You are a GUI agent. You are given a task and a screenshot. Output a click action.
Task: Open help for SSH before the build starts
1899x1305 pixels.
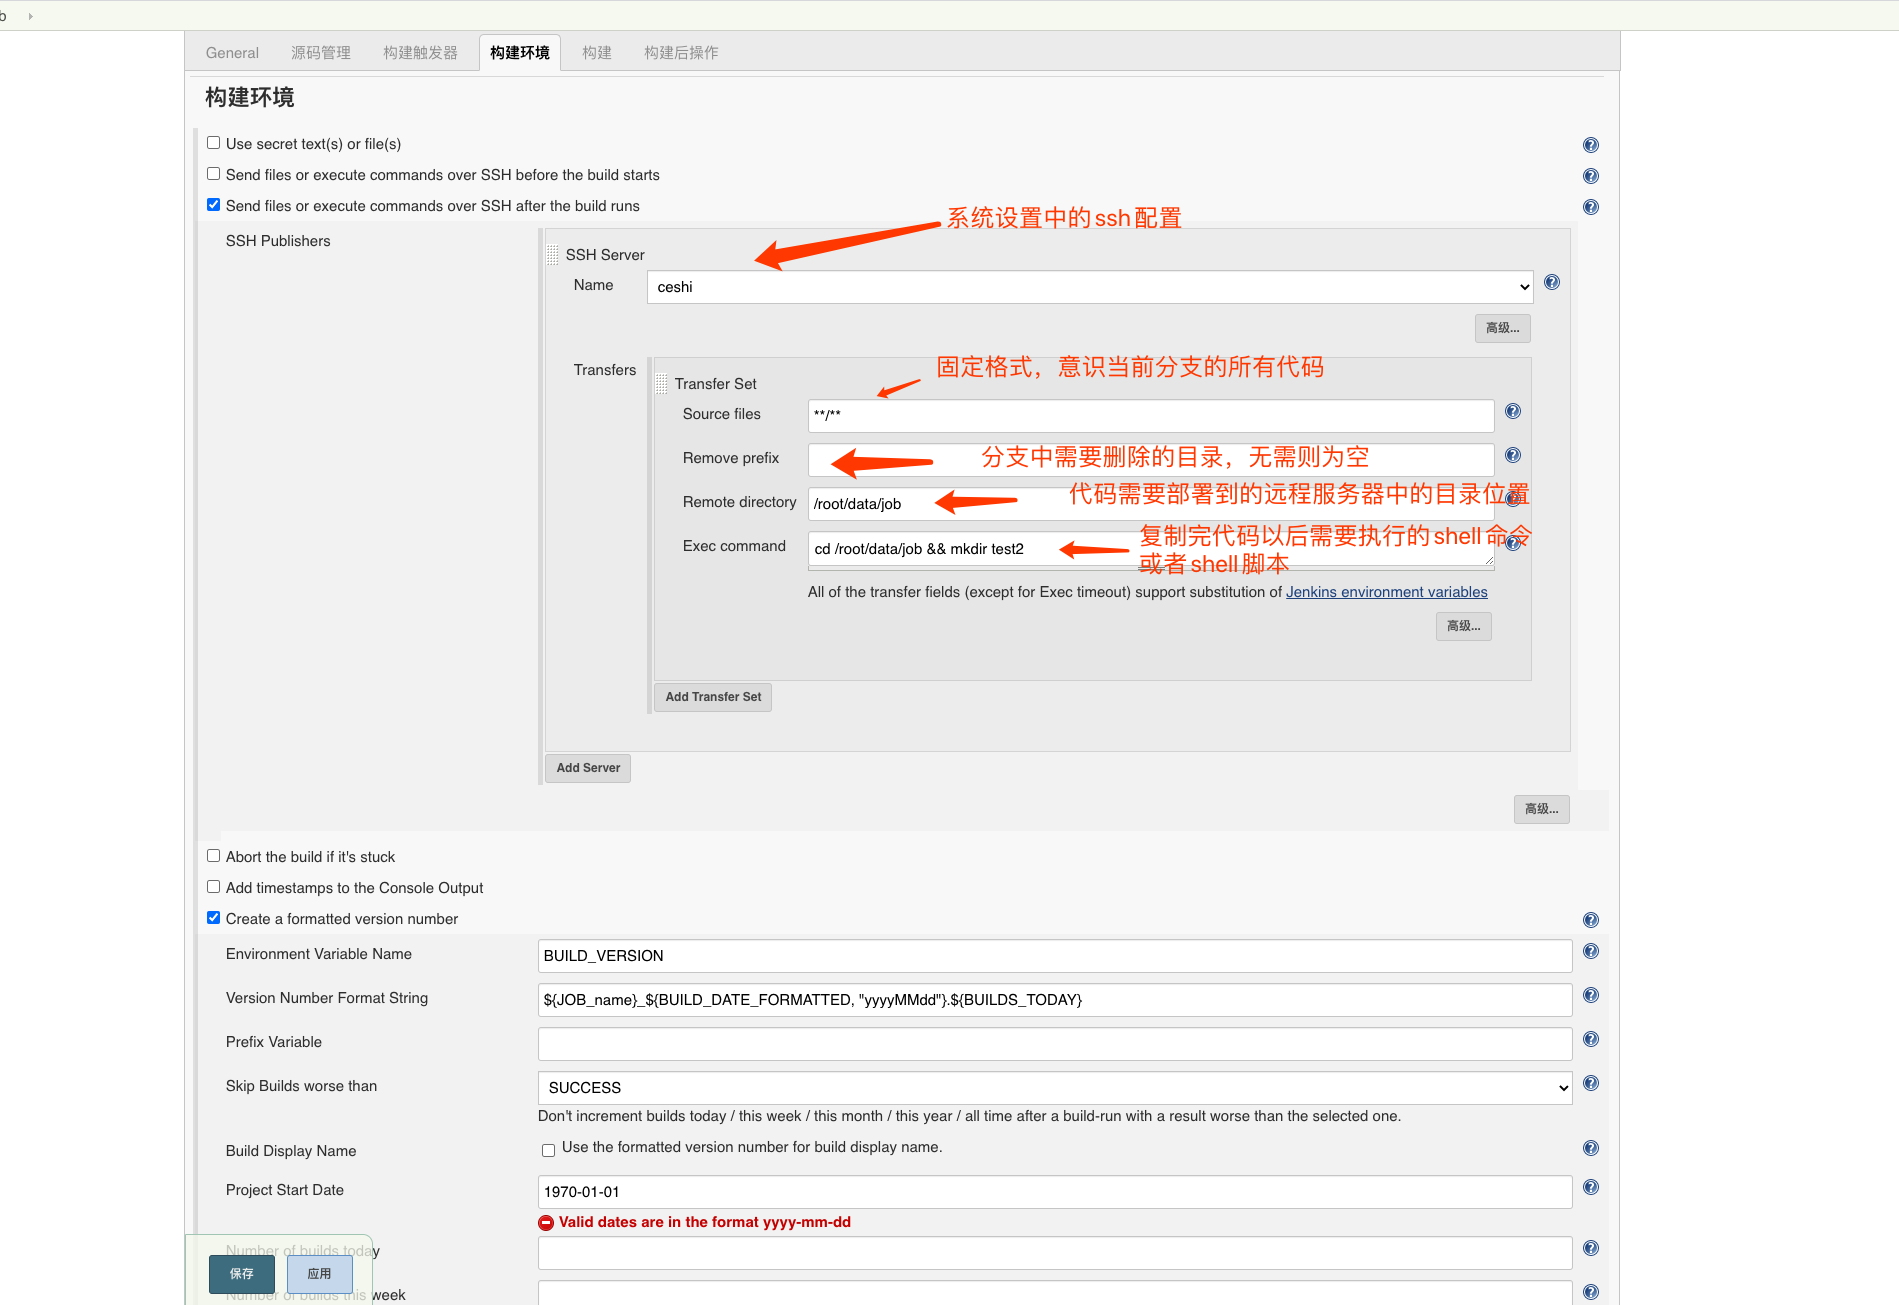point(1590,176)
